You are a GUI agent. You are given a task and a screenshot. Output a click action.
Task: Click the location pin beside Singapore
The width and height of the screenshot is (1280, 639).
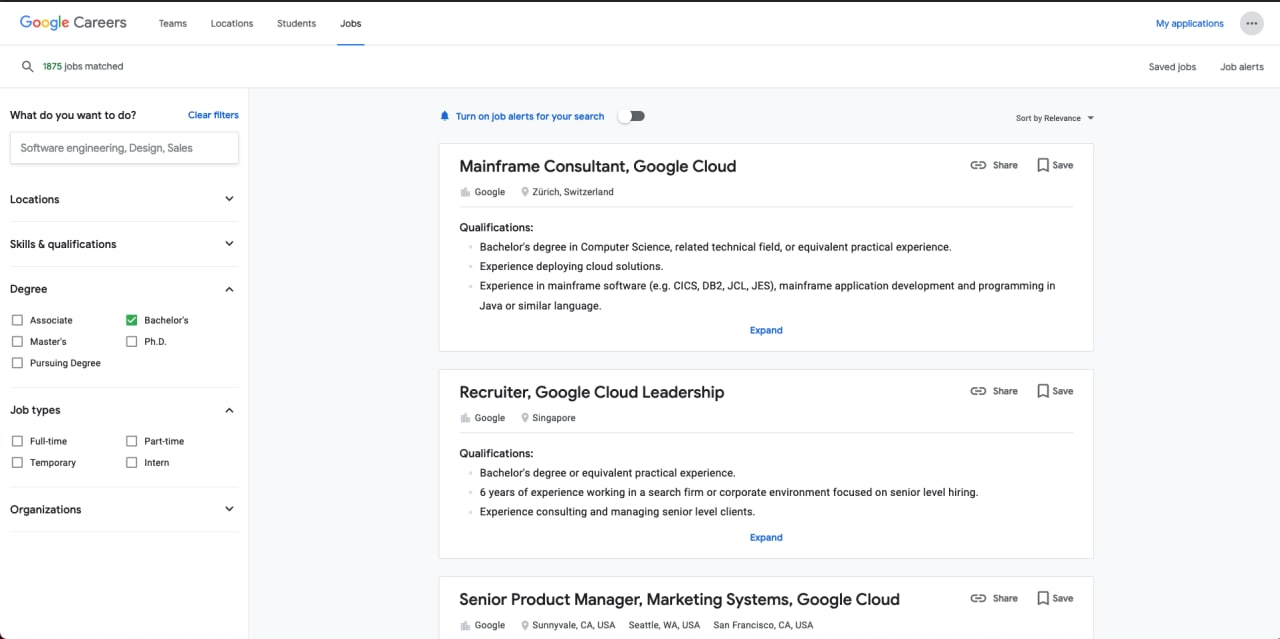click(x=525, y=418)
